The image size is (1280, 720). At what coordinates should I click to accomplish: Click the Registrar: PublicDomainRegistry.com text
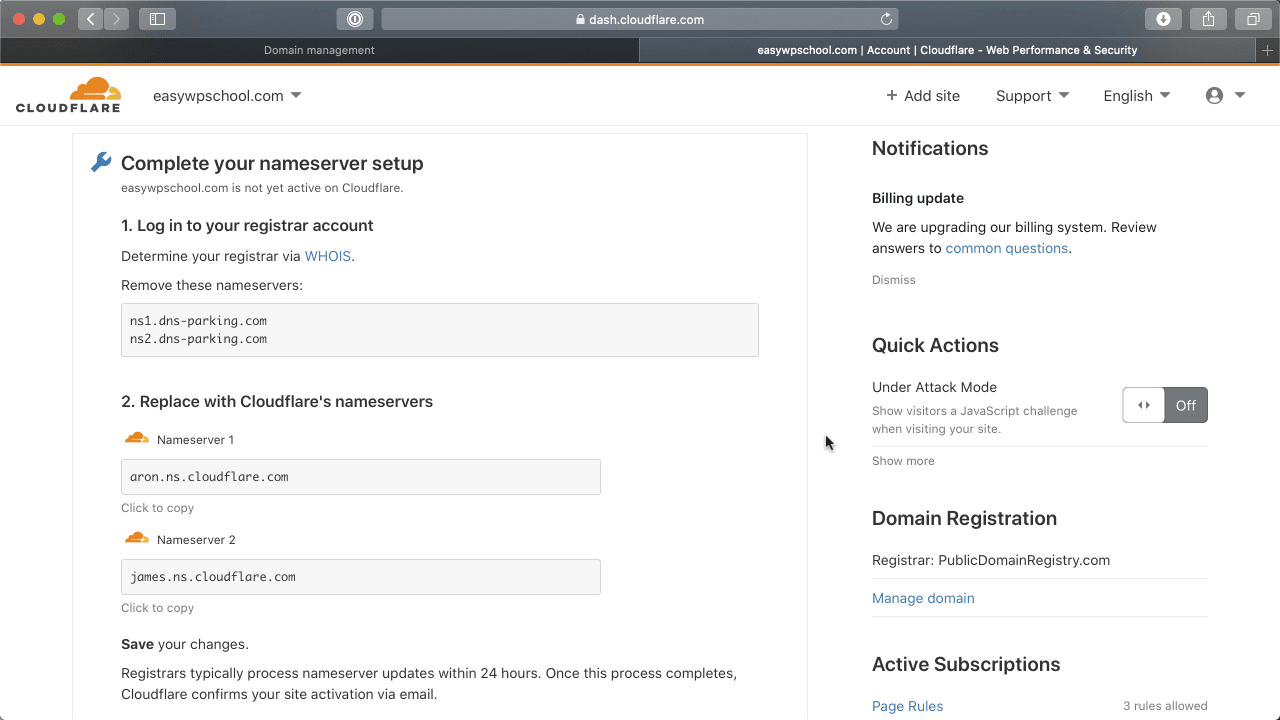(991, 560)
